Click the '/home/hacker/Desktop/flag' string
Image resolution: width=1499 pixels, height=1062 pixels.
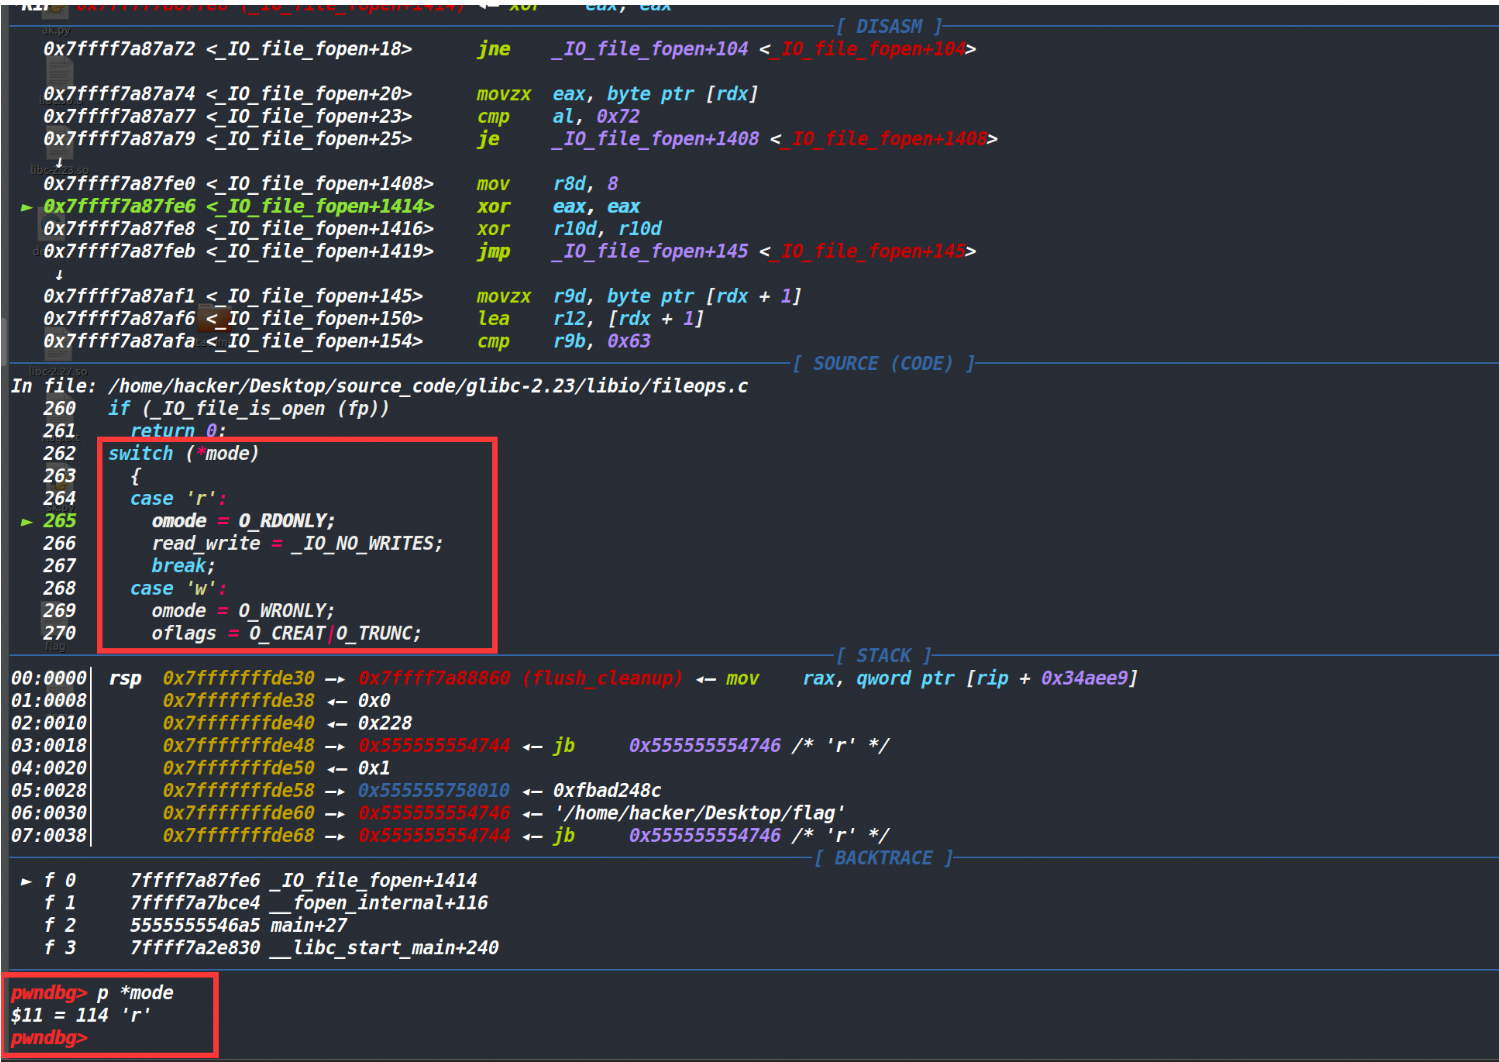[698, 814]
